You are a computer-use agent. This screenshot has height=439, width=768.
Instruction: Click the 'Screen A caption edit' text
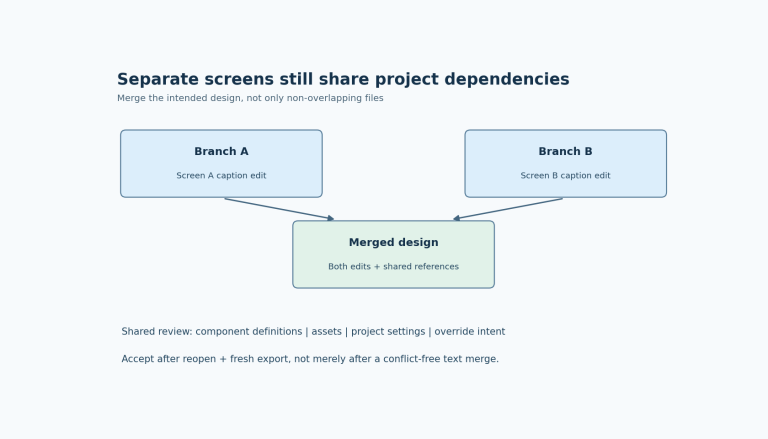(x=221, y=175)
